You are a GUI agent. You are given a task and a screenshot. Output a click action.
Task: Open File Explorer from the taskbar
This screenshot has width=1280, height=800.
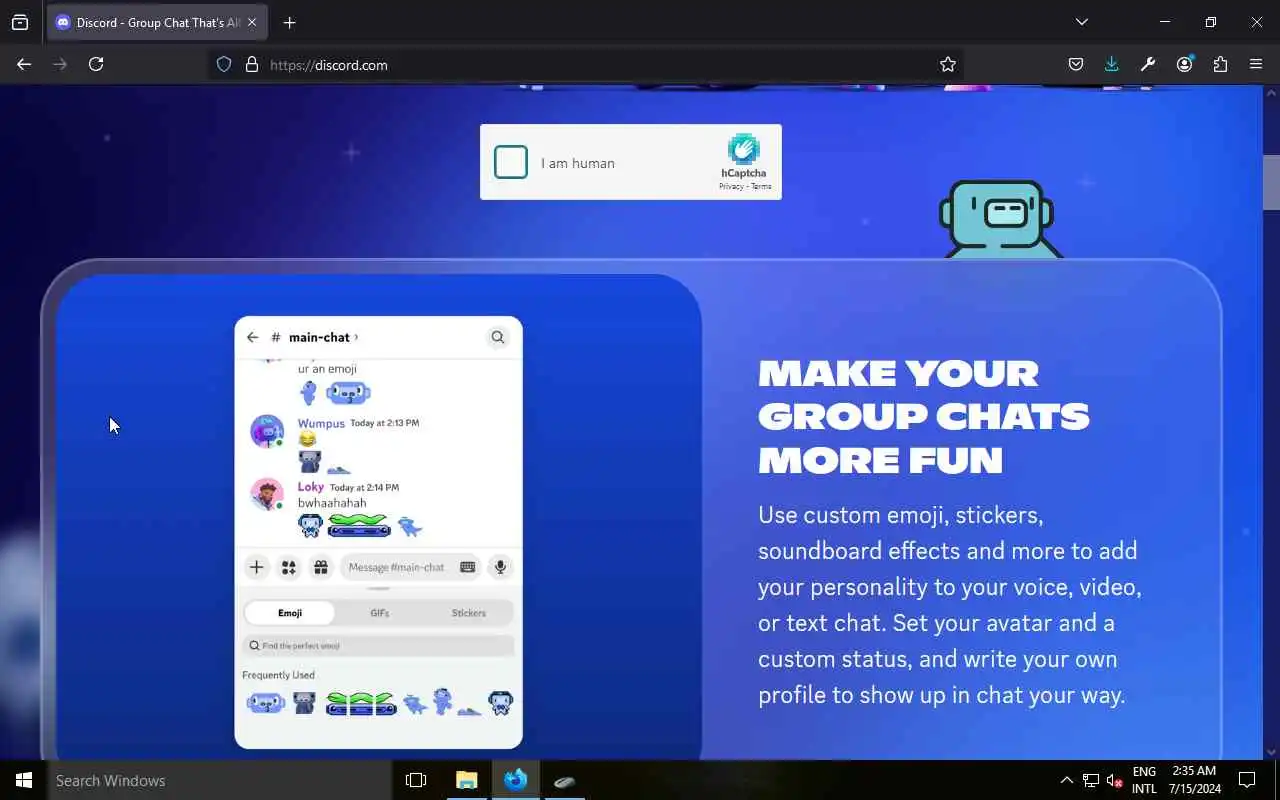pyautogui.click(x=466, y=780)
